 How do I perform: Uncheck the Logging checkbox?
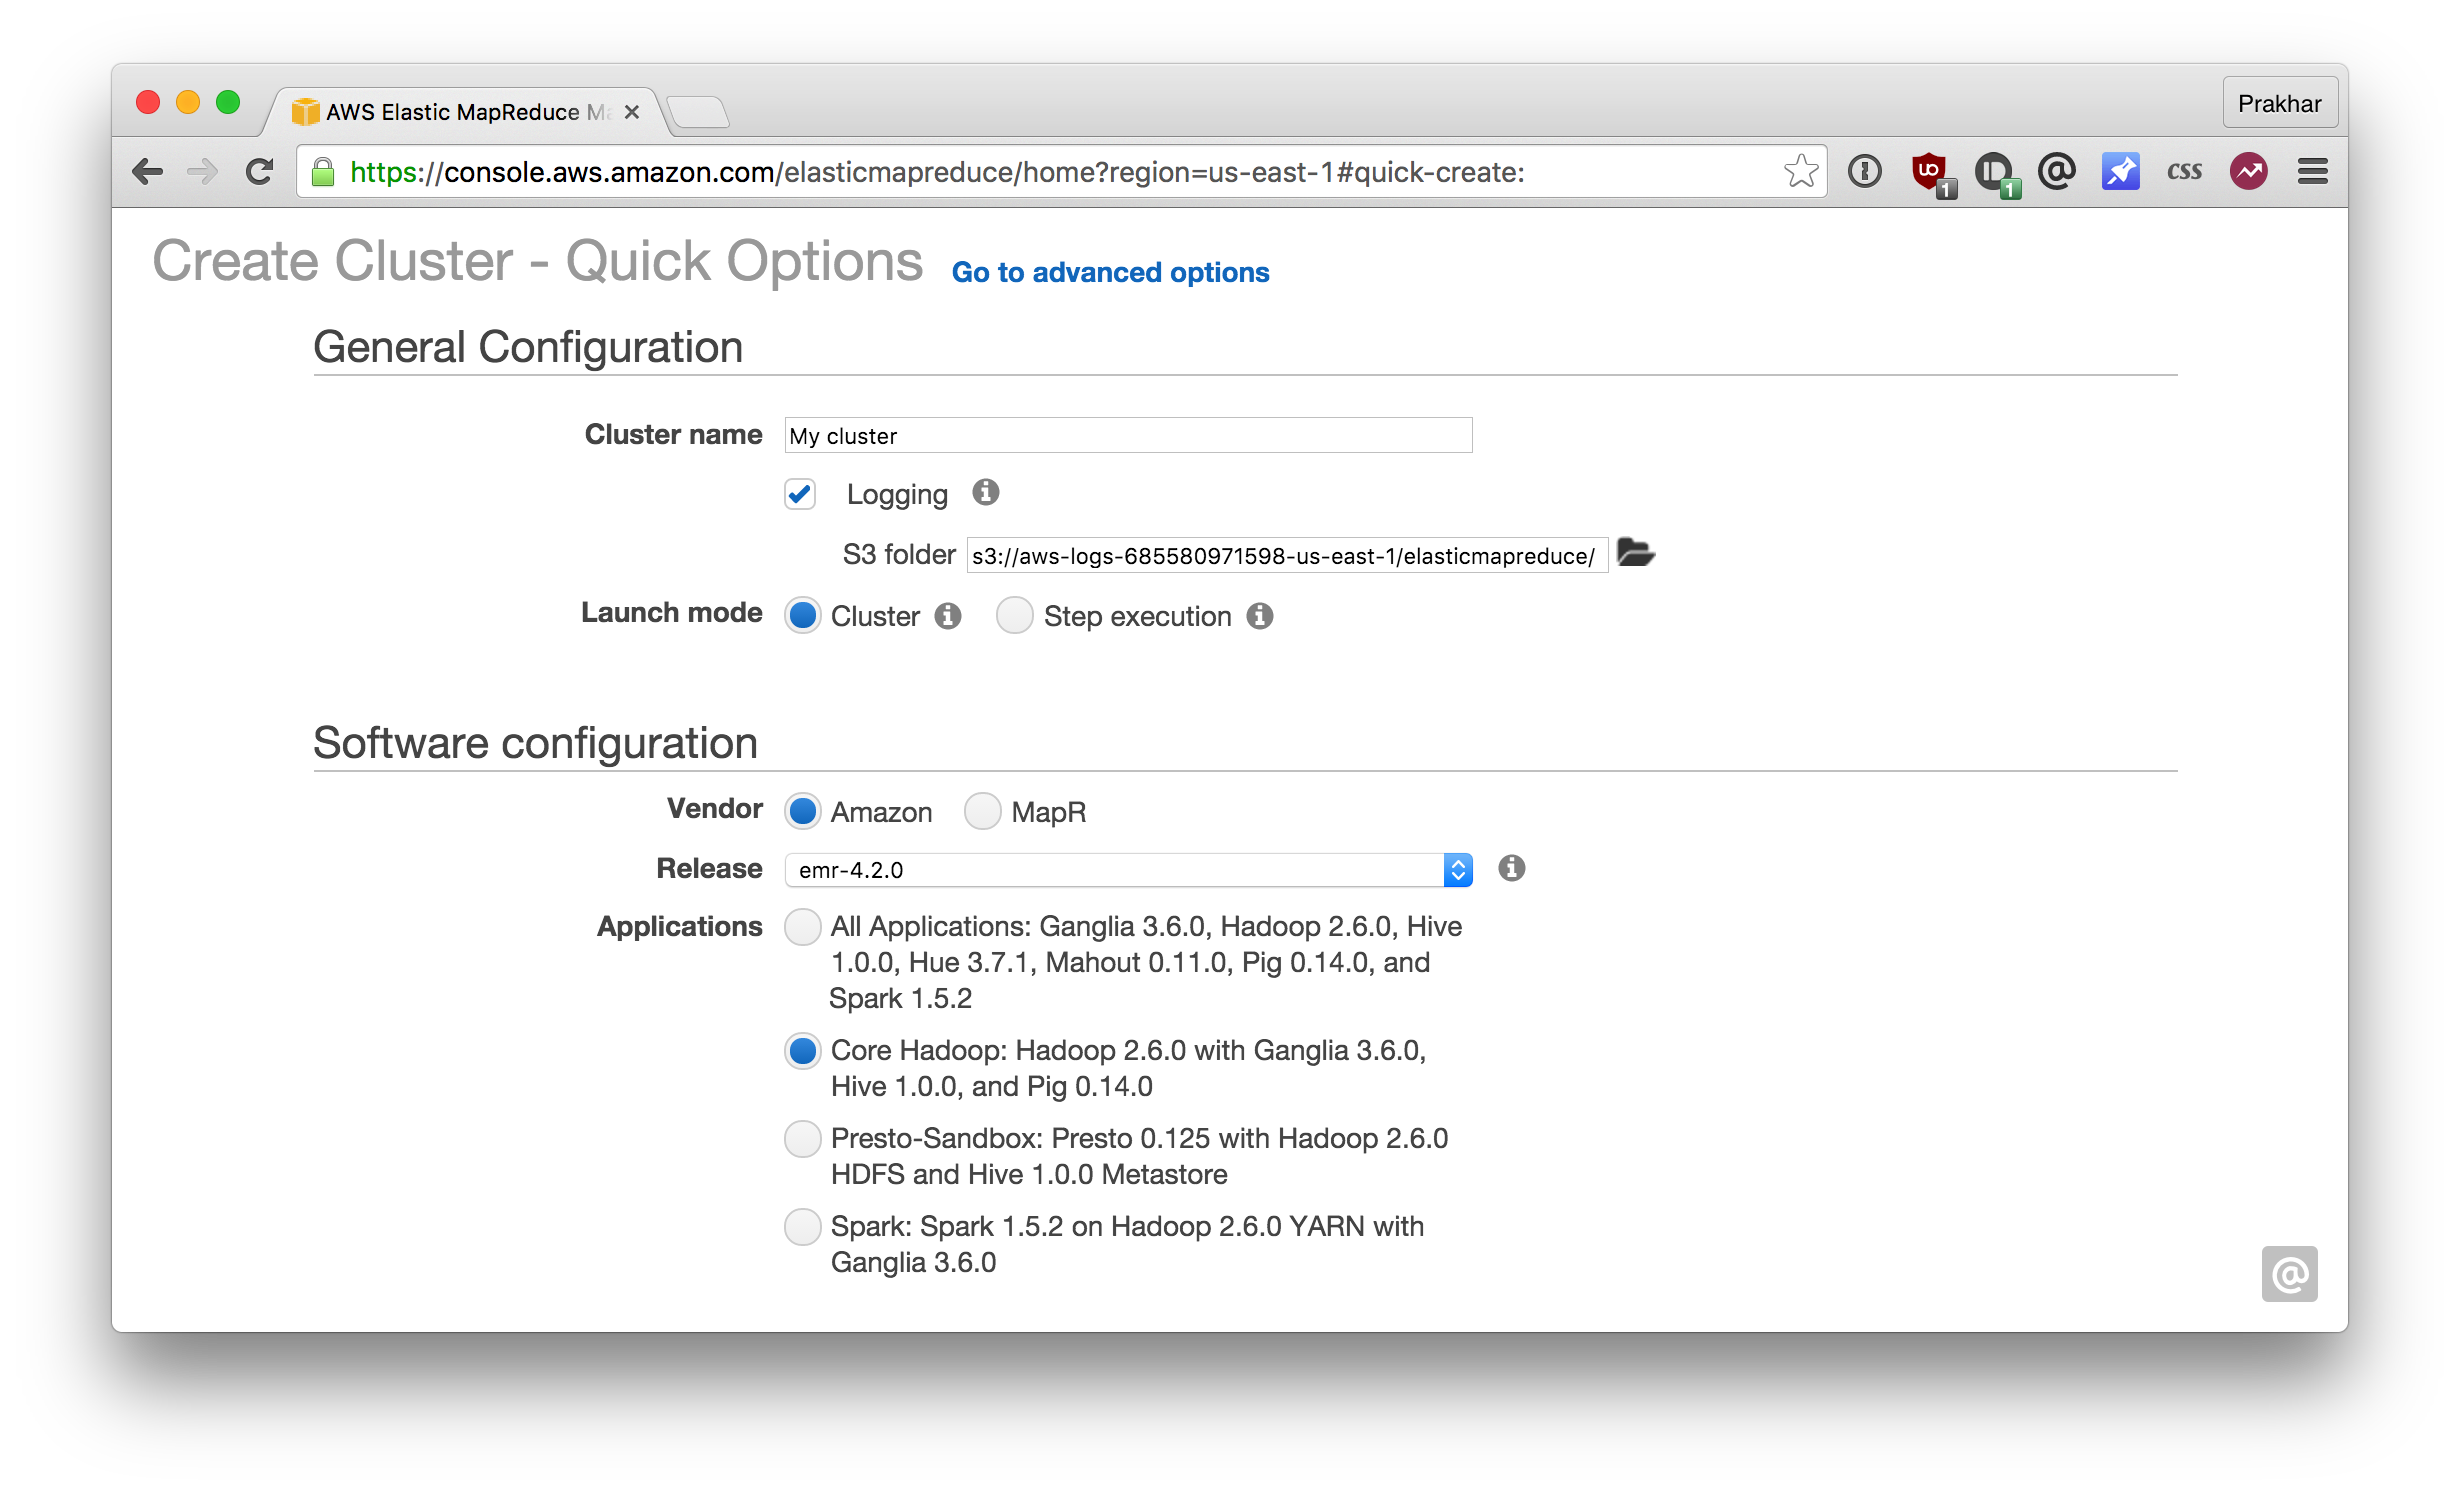(x=800, y=494)
